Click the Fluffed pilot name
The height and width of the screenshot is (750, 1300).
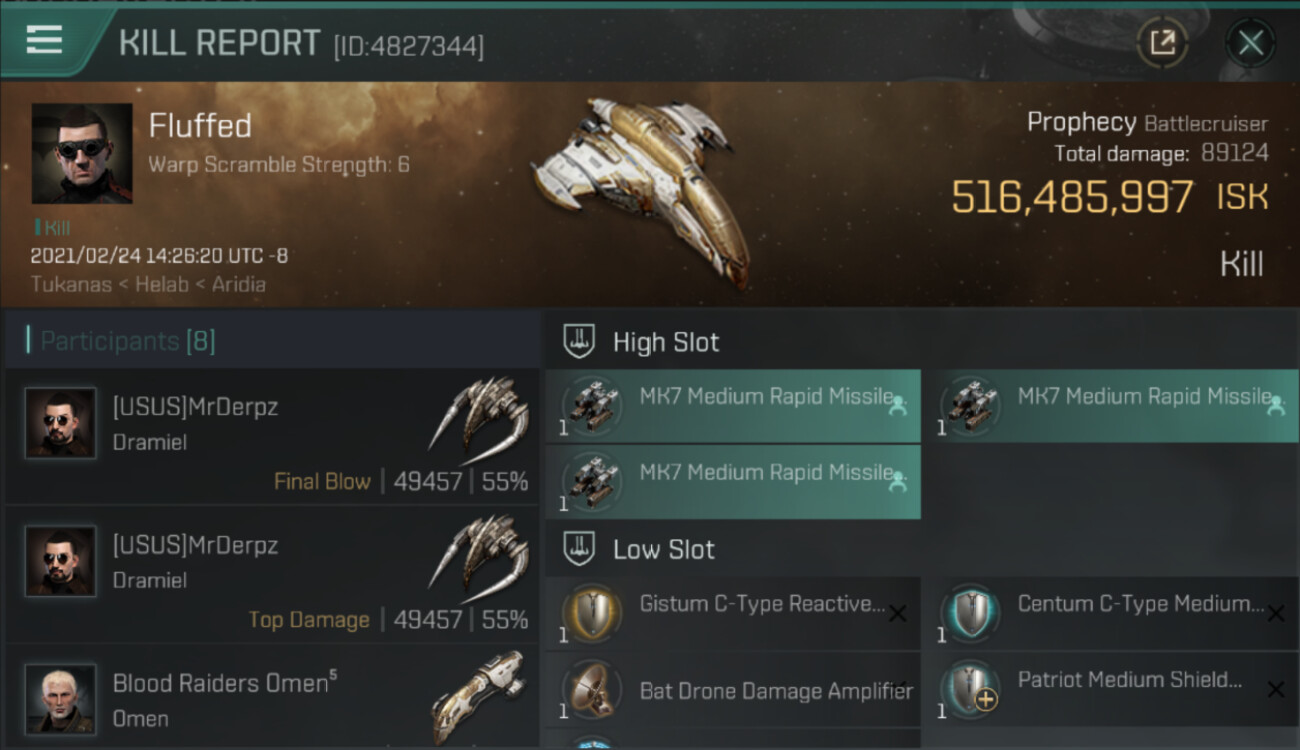[200, 126]
